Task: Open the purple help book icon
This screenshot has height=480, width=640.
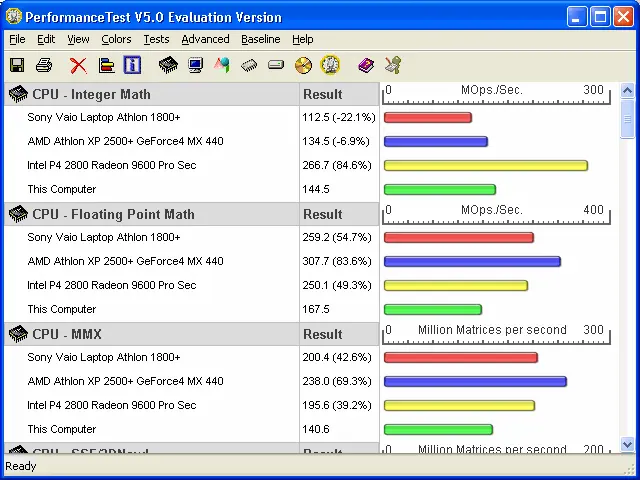Action: coord(366,65)
